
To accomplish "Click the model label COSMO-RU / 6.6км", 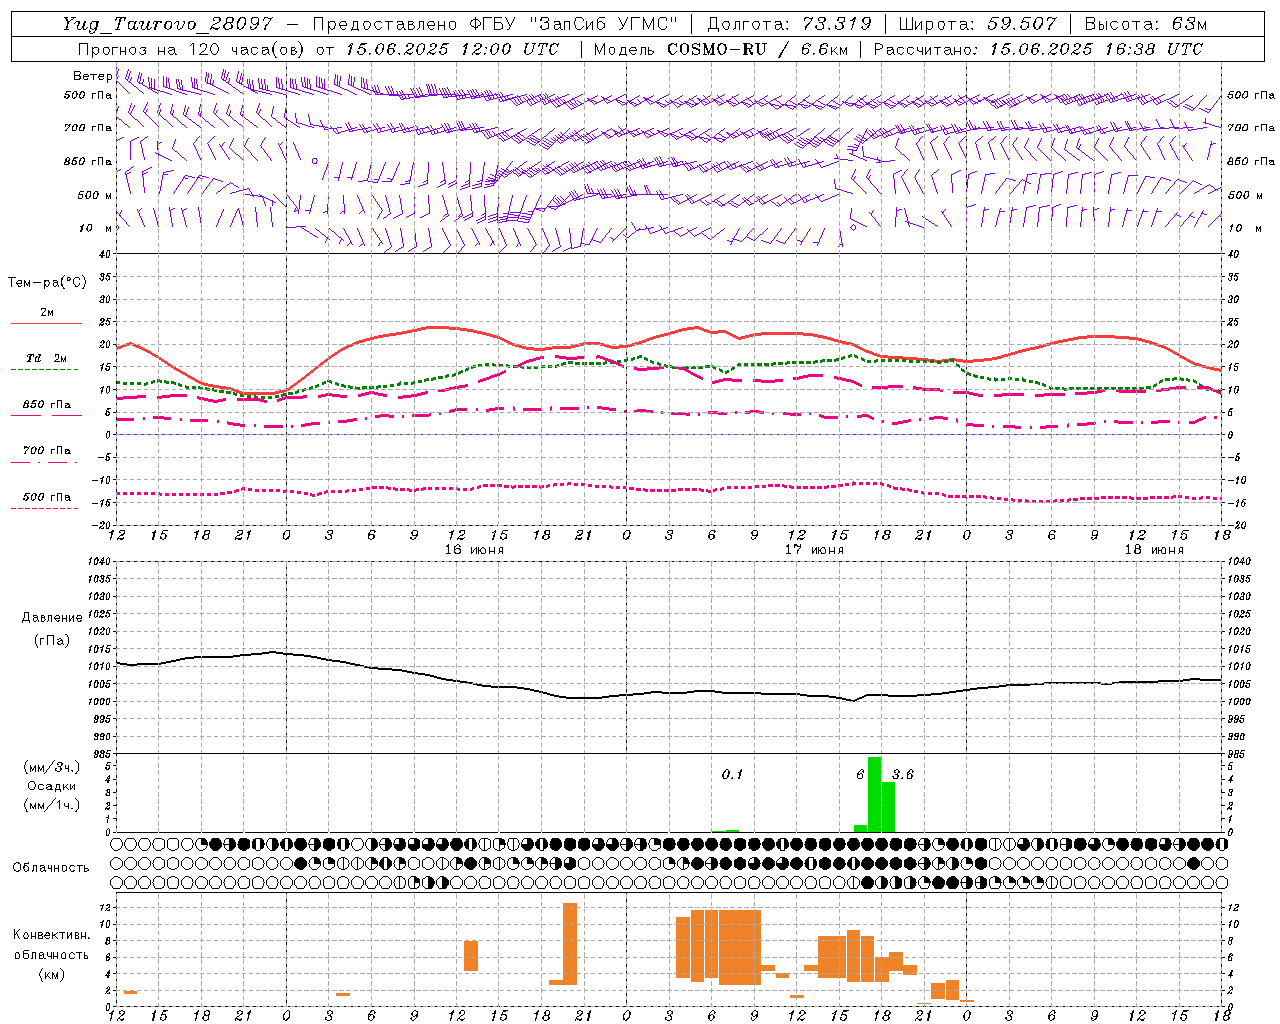I will point(757,49).
